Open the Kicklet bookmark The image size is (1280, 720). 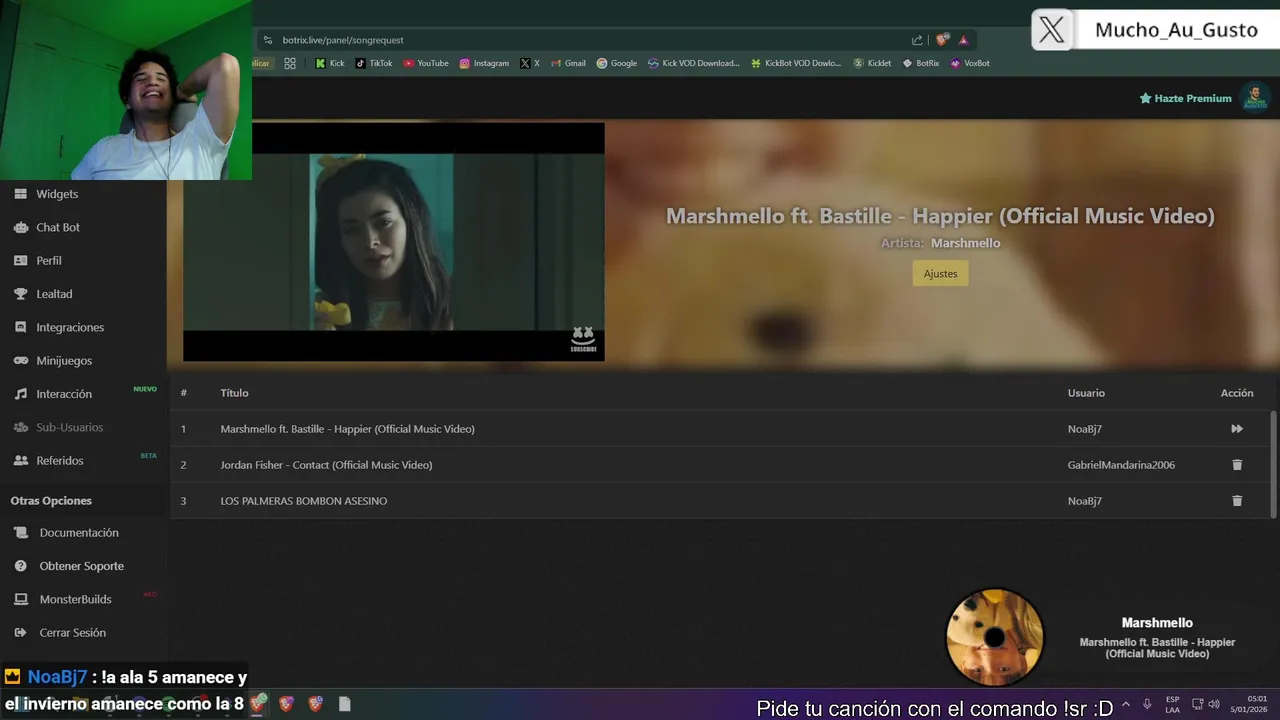click(x=871, y=63)
